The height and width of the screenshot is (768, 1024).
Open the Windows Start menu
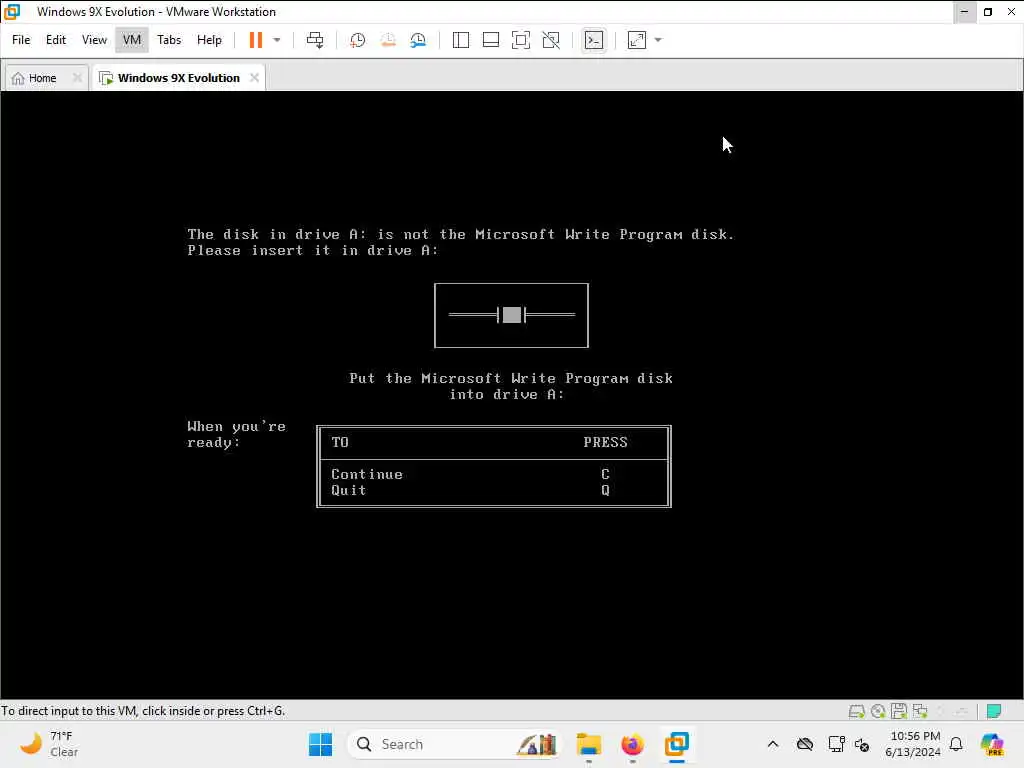tap(320, 744)
